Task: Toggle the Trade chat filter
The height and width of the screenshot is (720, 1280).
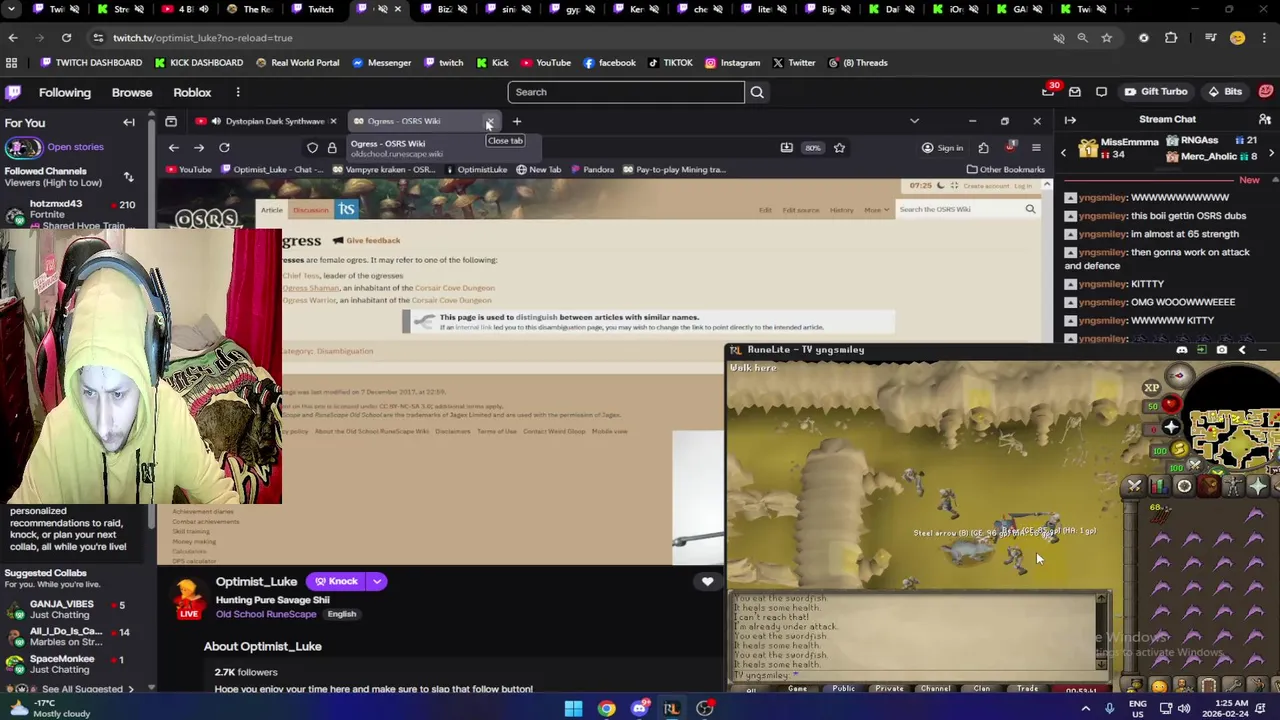Action: pos(1027,688)
